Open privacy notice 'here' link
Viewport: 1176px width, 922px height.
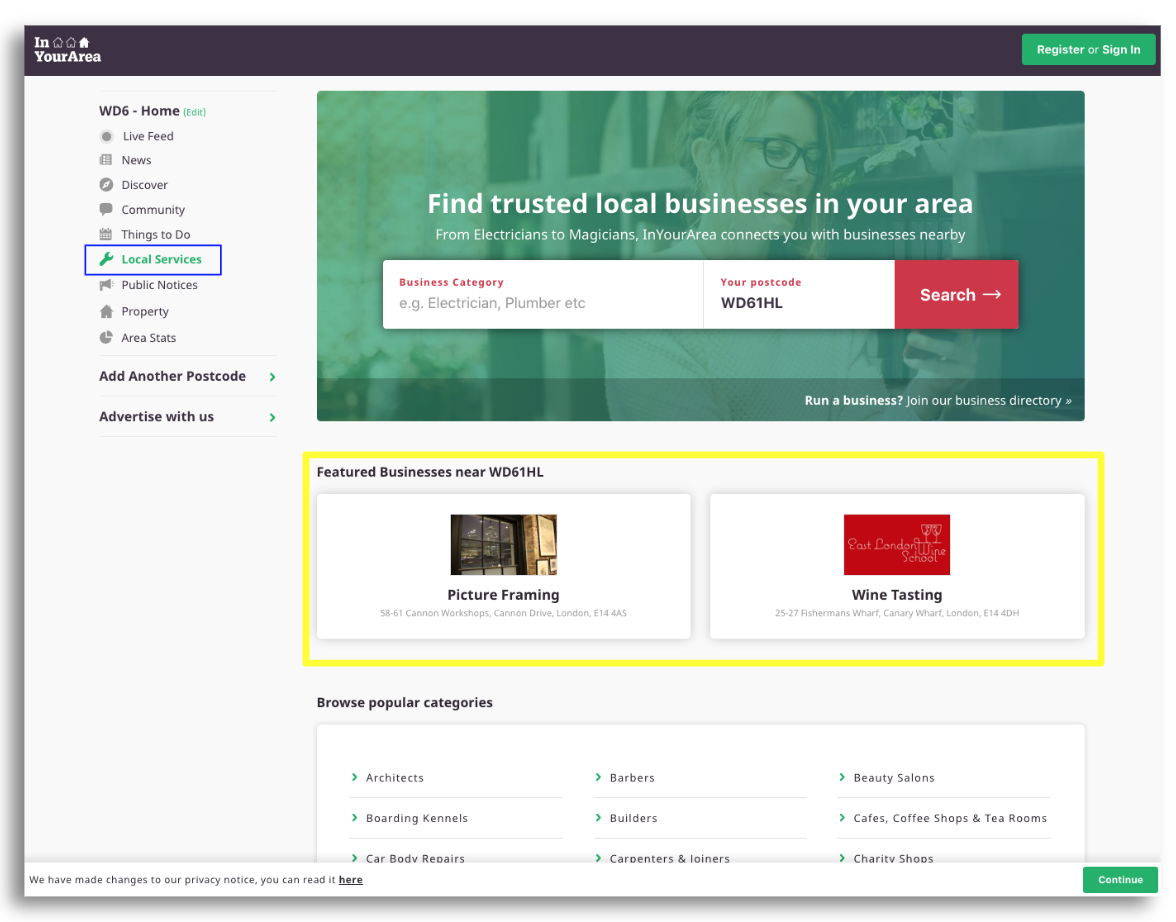coord(350,879)
